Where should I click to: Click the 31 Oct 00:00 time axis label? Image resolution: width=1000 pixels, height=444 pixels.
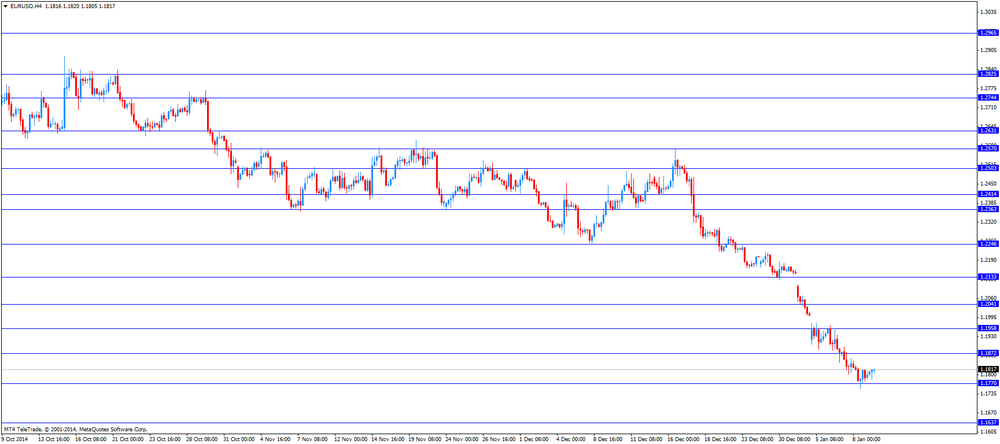click(x=239, y=440)
